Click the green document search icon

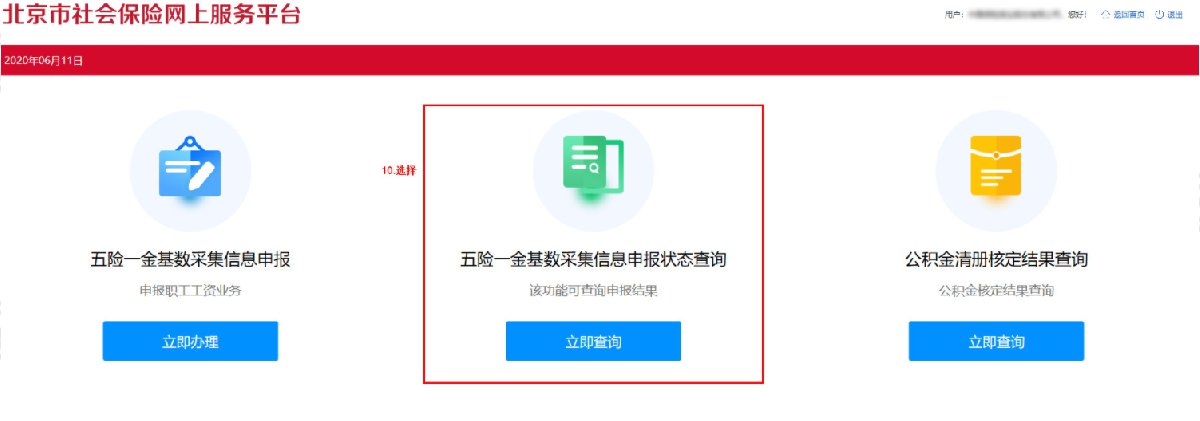click(593, 165)
